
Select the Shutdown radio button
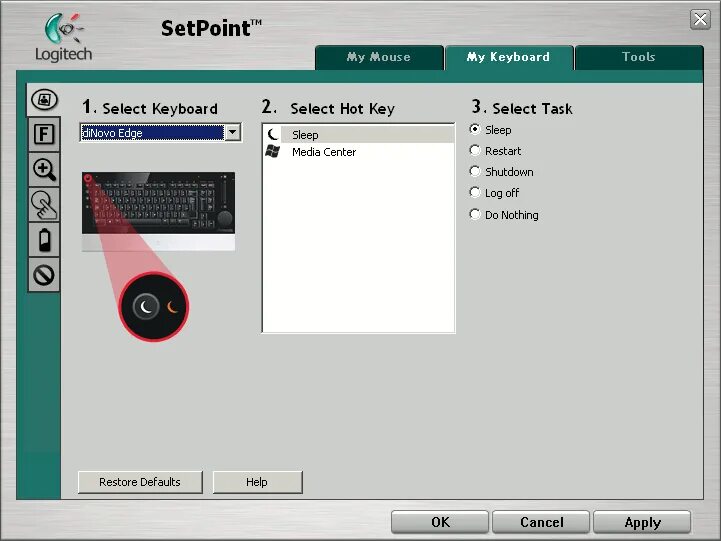tap(475, 171)
